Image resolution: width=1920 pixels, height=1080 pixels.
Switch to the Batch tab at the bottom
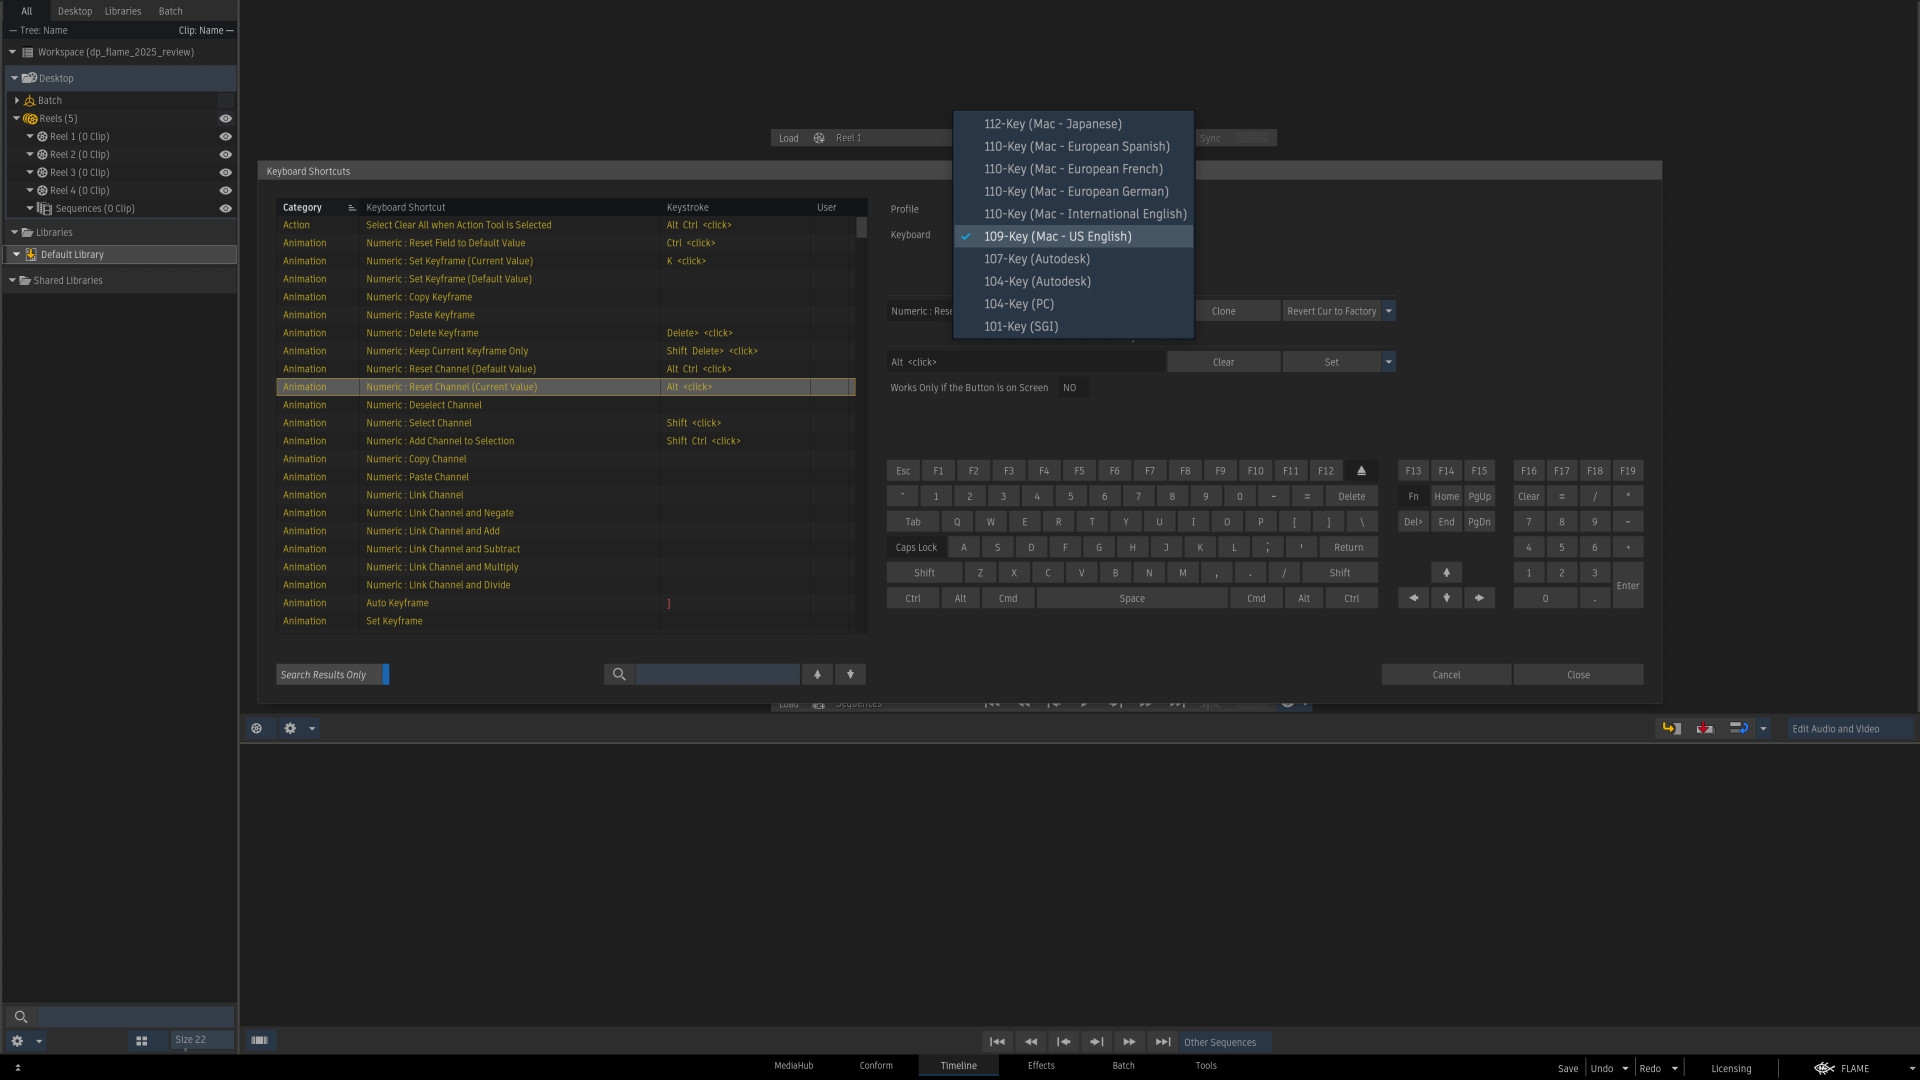pos(1123,1066)
